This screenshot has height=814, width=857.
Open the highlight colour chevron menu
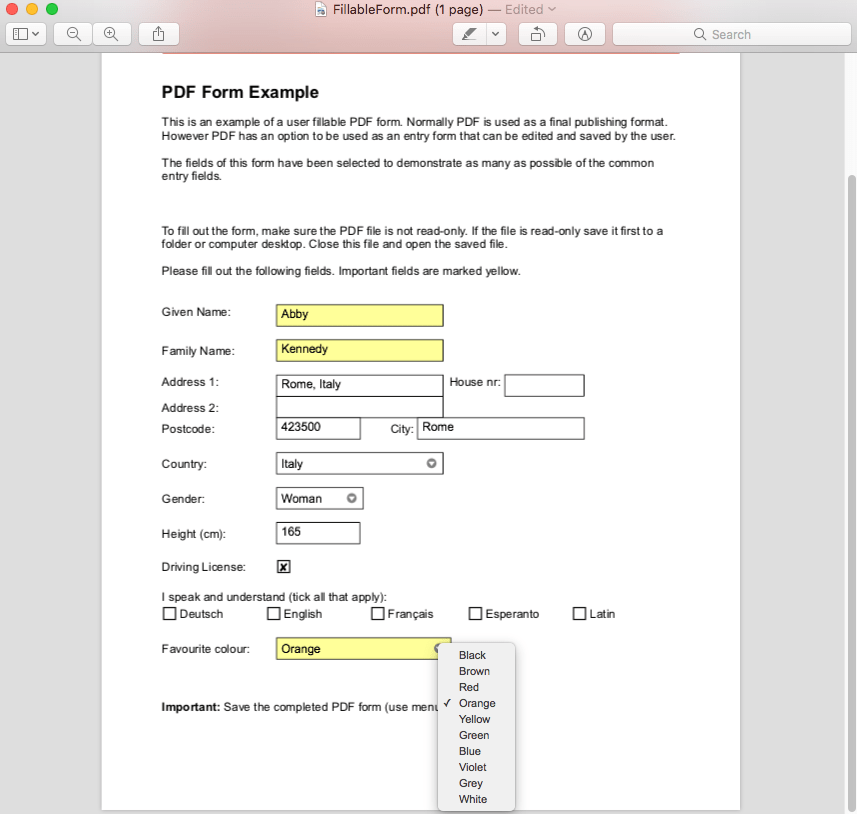(x=495, y=33)
